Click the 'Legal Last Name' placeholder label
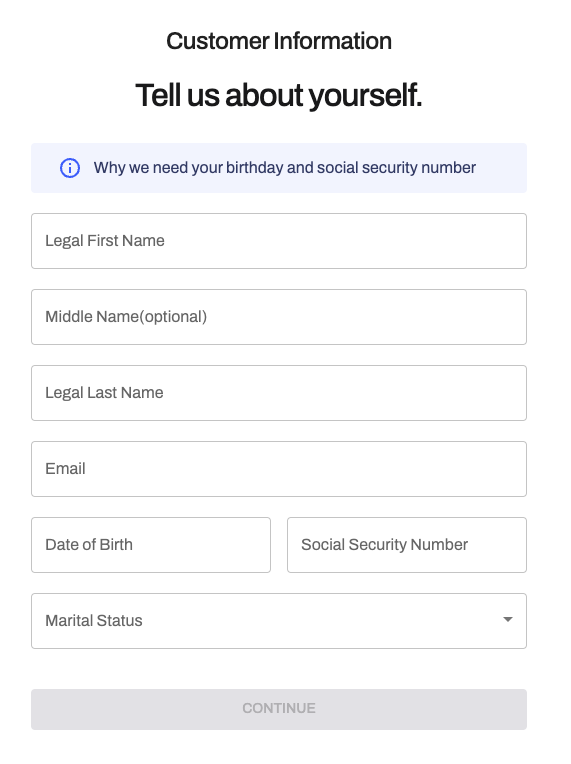 pyautogui.click(x=104, y=393)
